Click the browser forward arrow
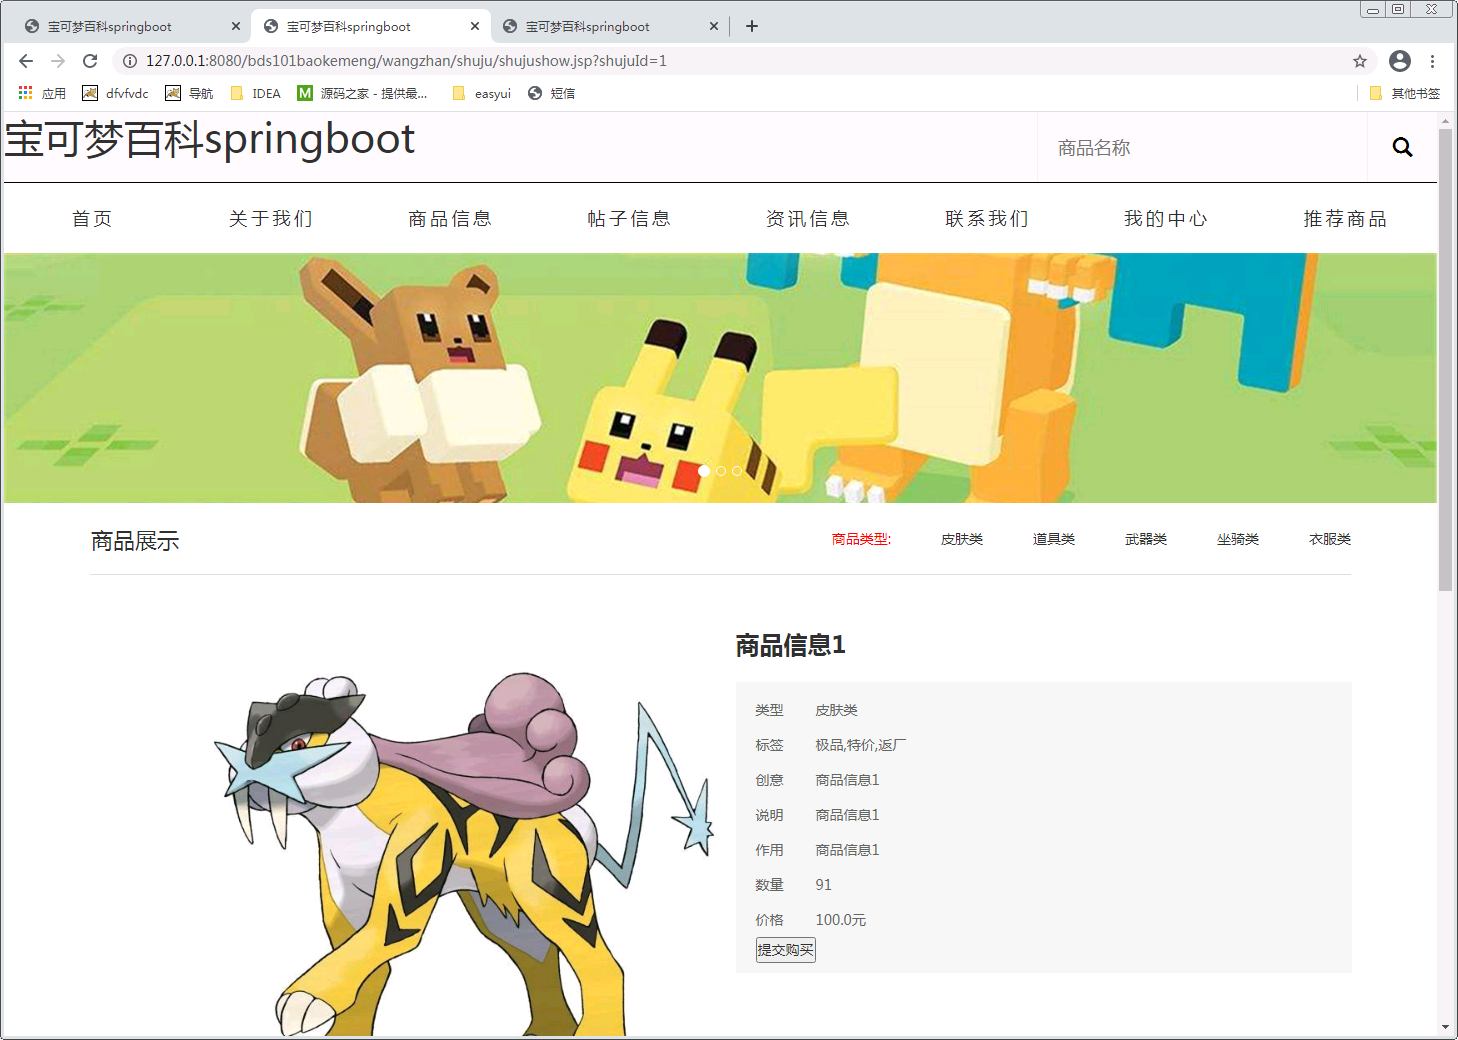Viewport: 1458px width, 1040px height. coord(58,61)
